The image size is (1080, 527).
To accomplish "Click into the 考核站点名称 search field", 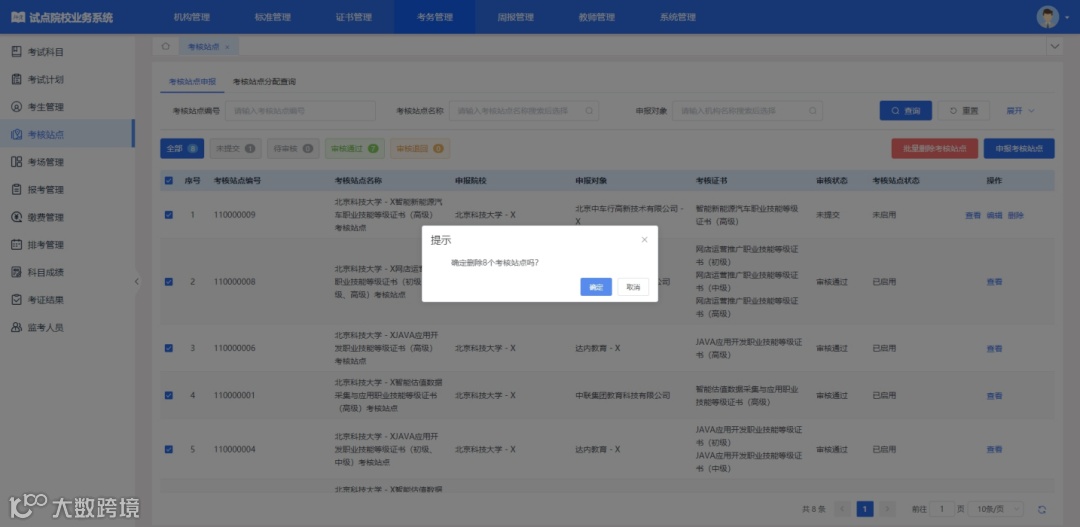I will [x=523, y=110].
